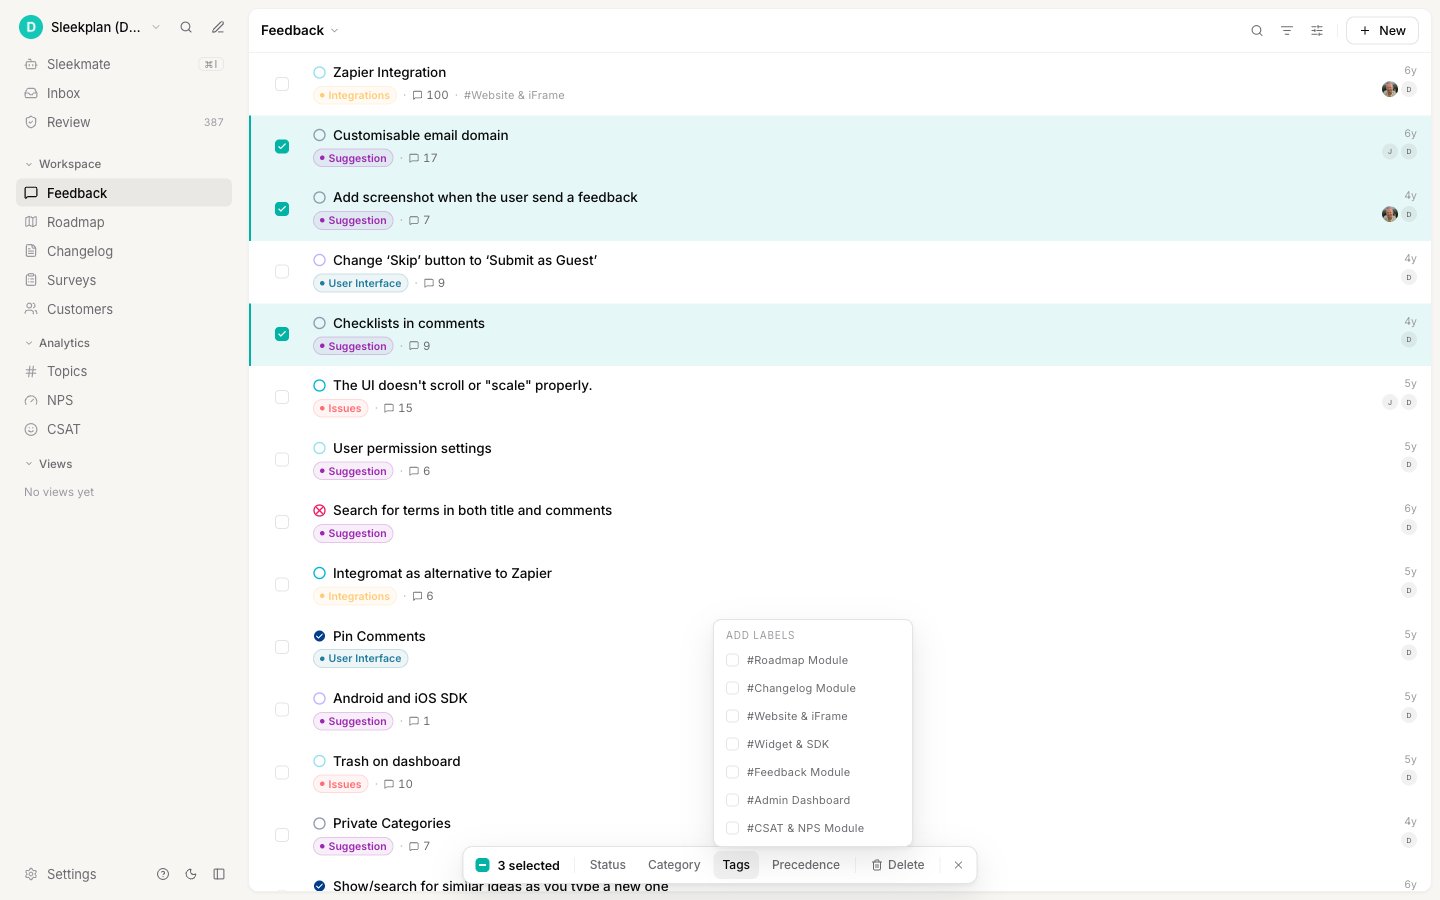Toggle the sidebar panel icon
The image size is (1440, 900).
(x=219, y=874)
